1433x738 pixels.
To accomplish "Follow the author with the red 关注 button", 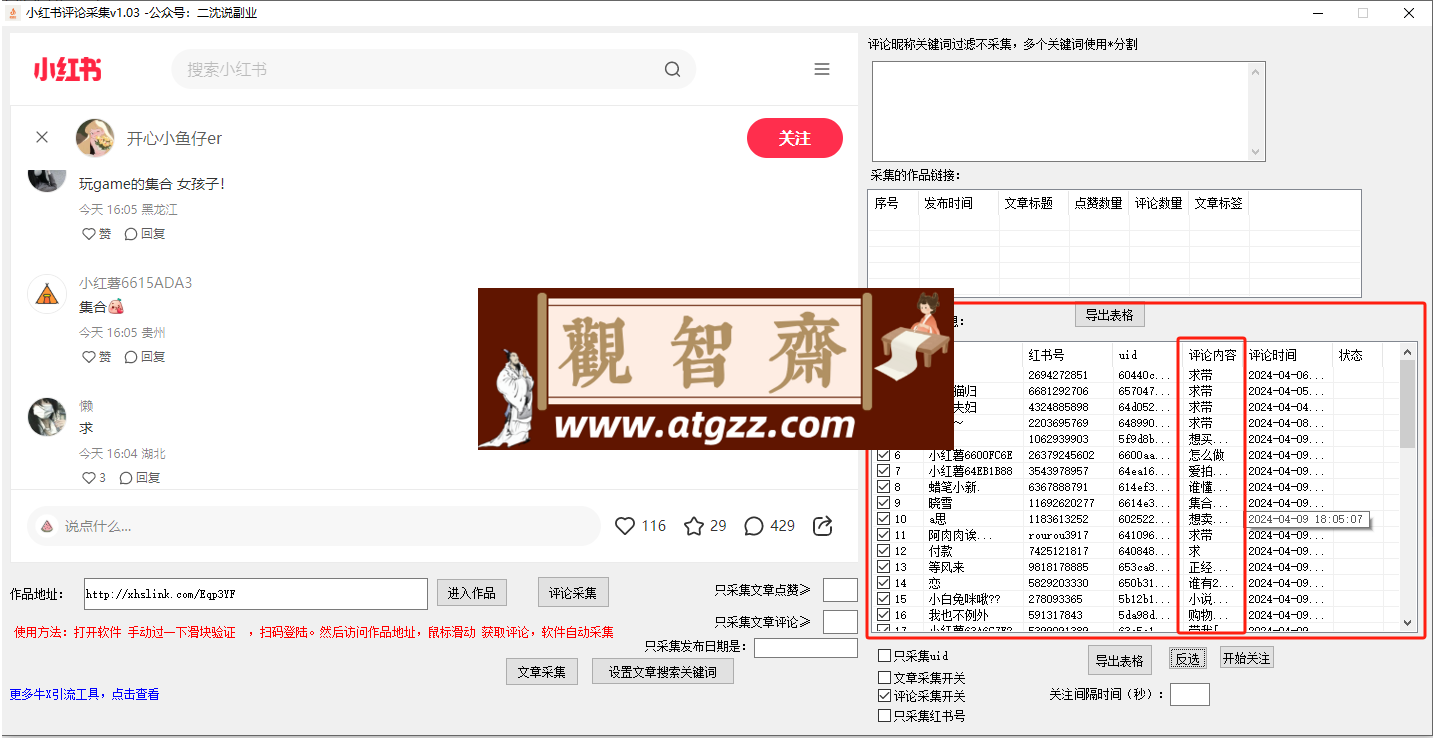I will click(795, 138).
